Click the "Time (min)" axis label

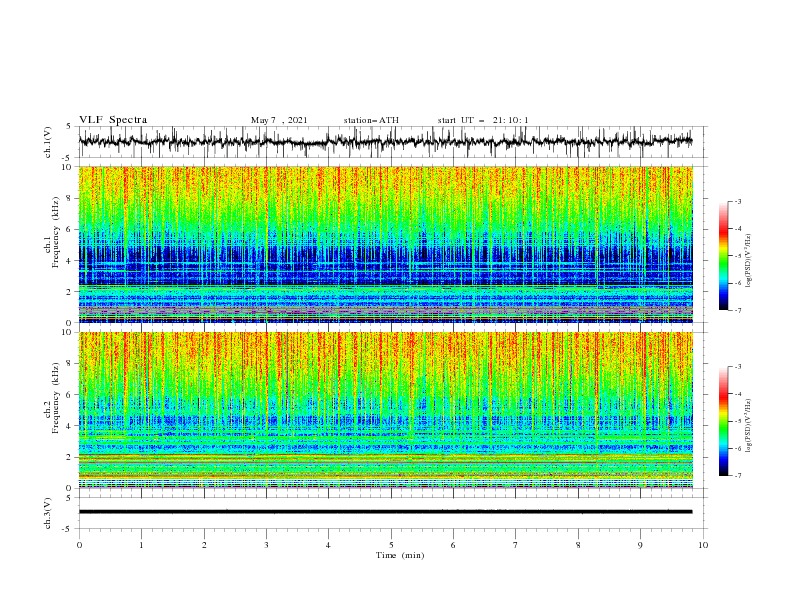[400, 555]
